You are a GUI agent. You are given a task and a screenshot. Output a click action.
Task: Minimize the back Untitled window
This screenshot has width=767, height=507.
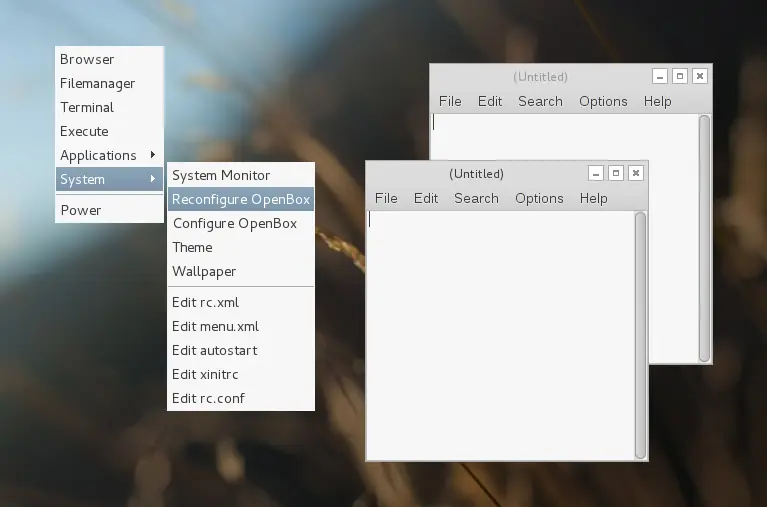coord(660,76)
